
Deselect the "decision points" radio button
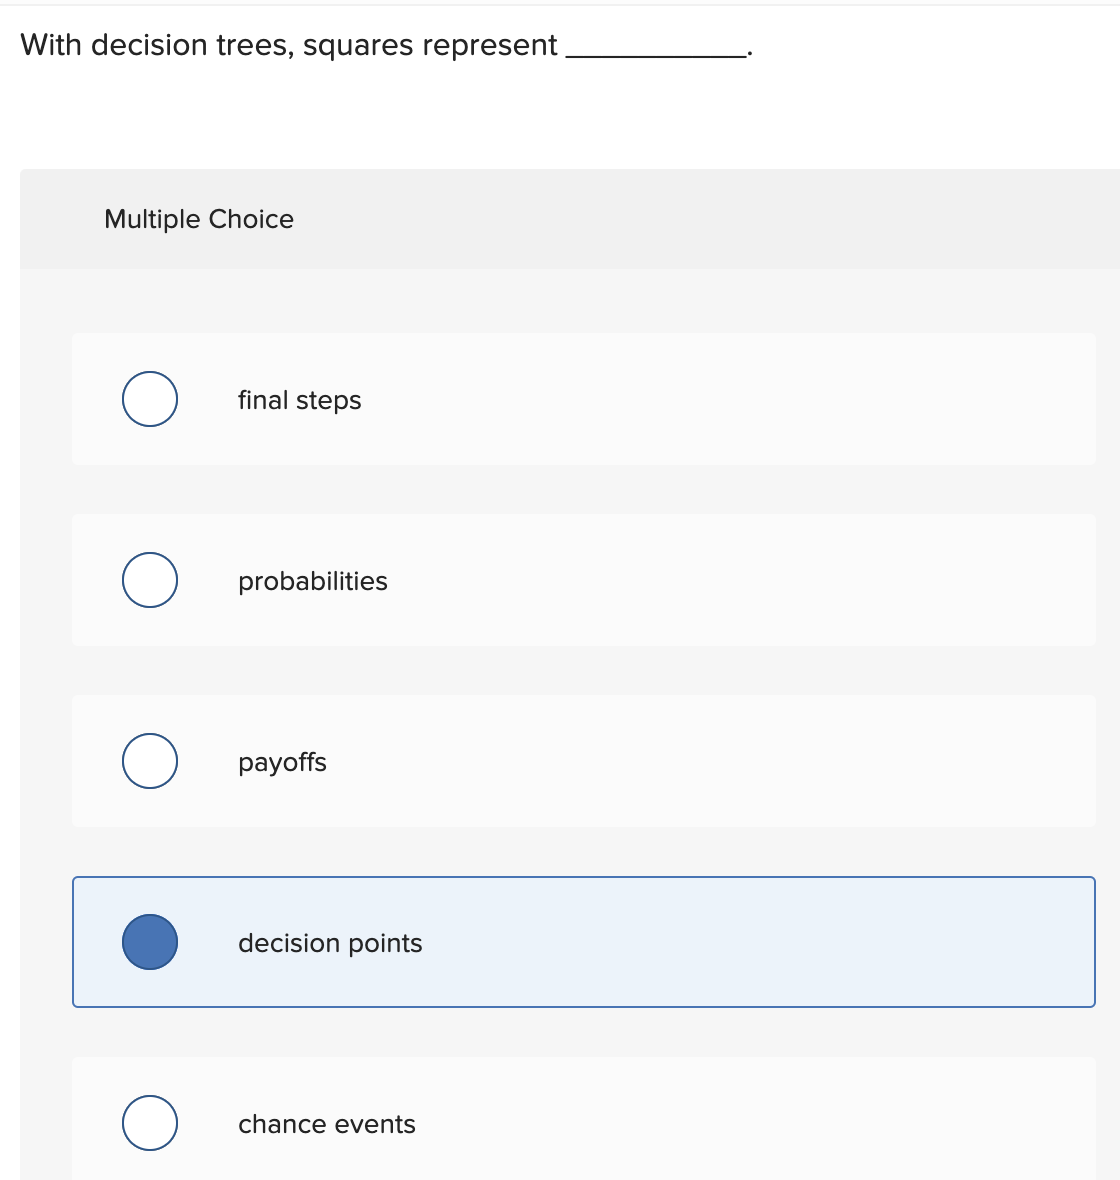pyautogui.click(x=150, y=941)
